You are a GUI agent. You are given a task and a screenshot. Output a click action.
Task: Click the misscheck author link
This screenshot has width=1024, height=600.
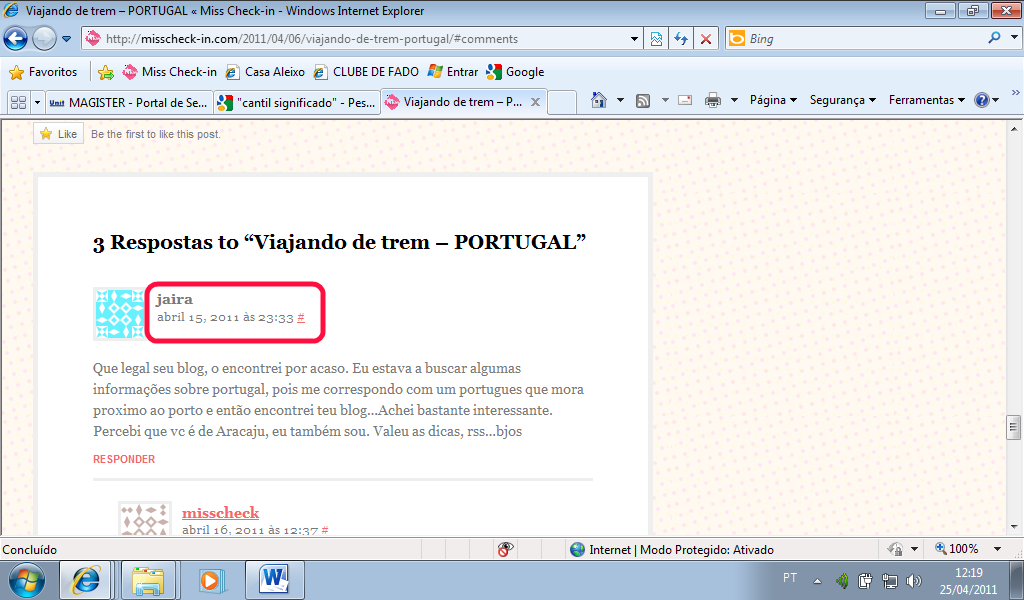[220, 513]
